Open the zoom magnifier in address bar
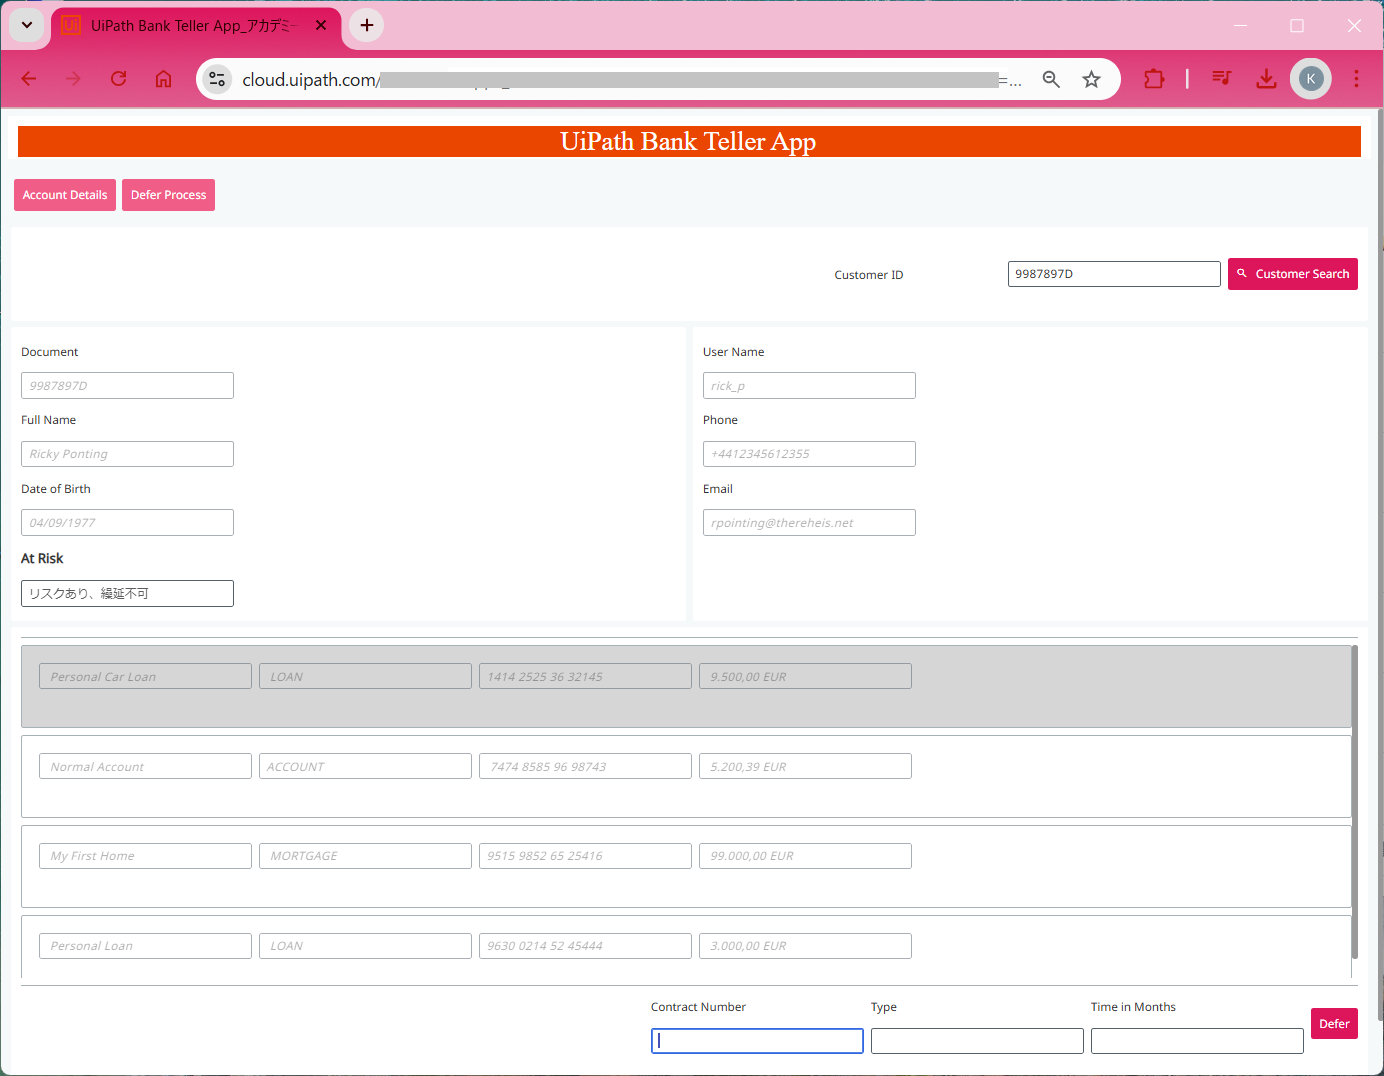This screenshot has width=1384, height=1076. pos(1051,79)
